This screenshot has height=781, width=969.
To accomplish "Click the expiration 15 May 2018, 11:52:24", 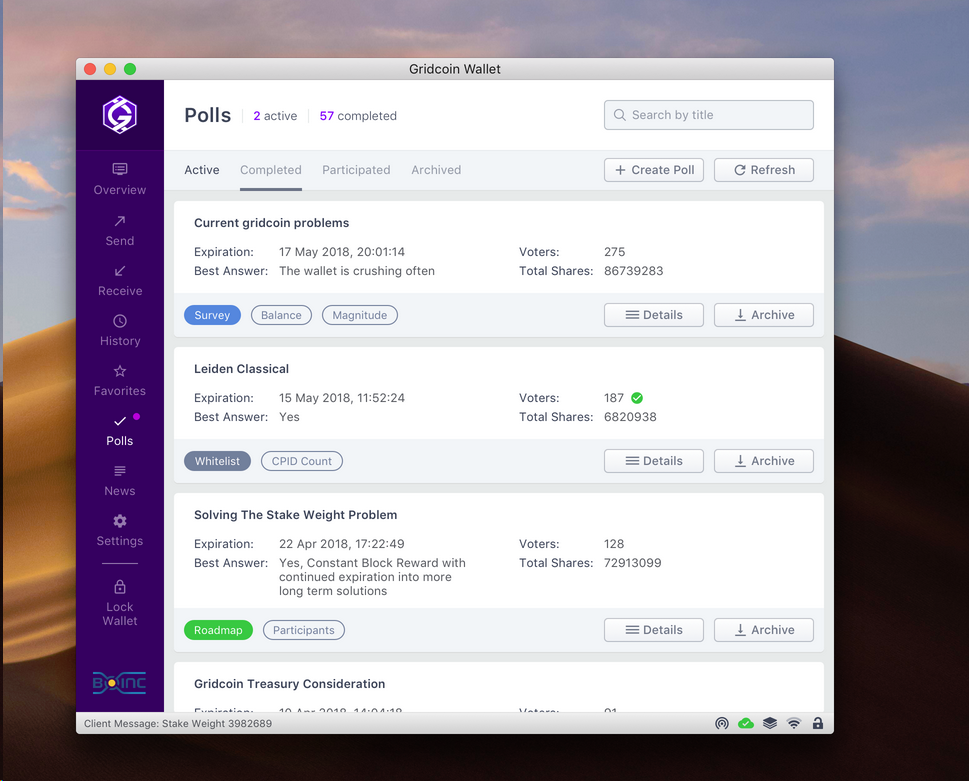I will coord(342,398).
